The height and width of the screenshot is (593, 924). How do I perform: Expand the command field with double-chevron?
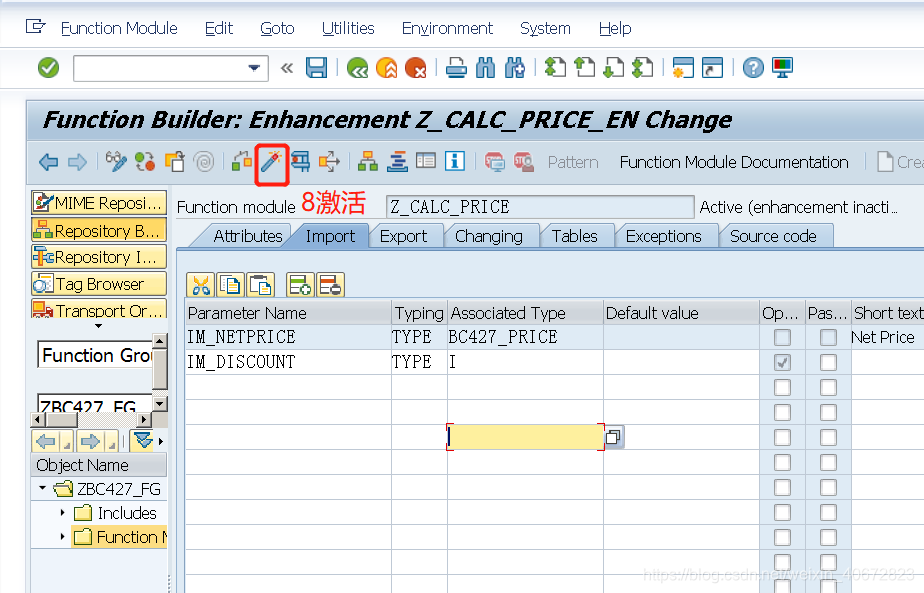tap(287, 68)
